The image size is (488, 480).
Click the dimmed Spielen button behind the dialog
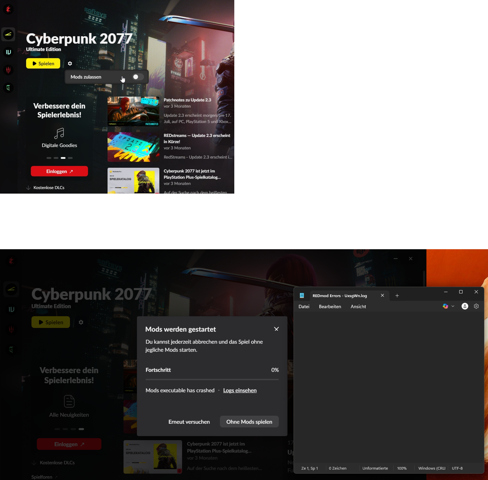(x=51, y=322)
